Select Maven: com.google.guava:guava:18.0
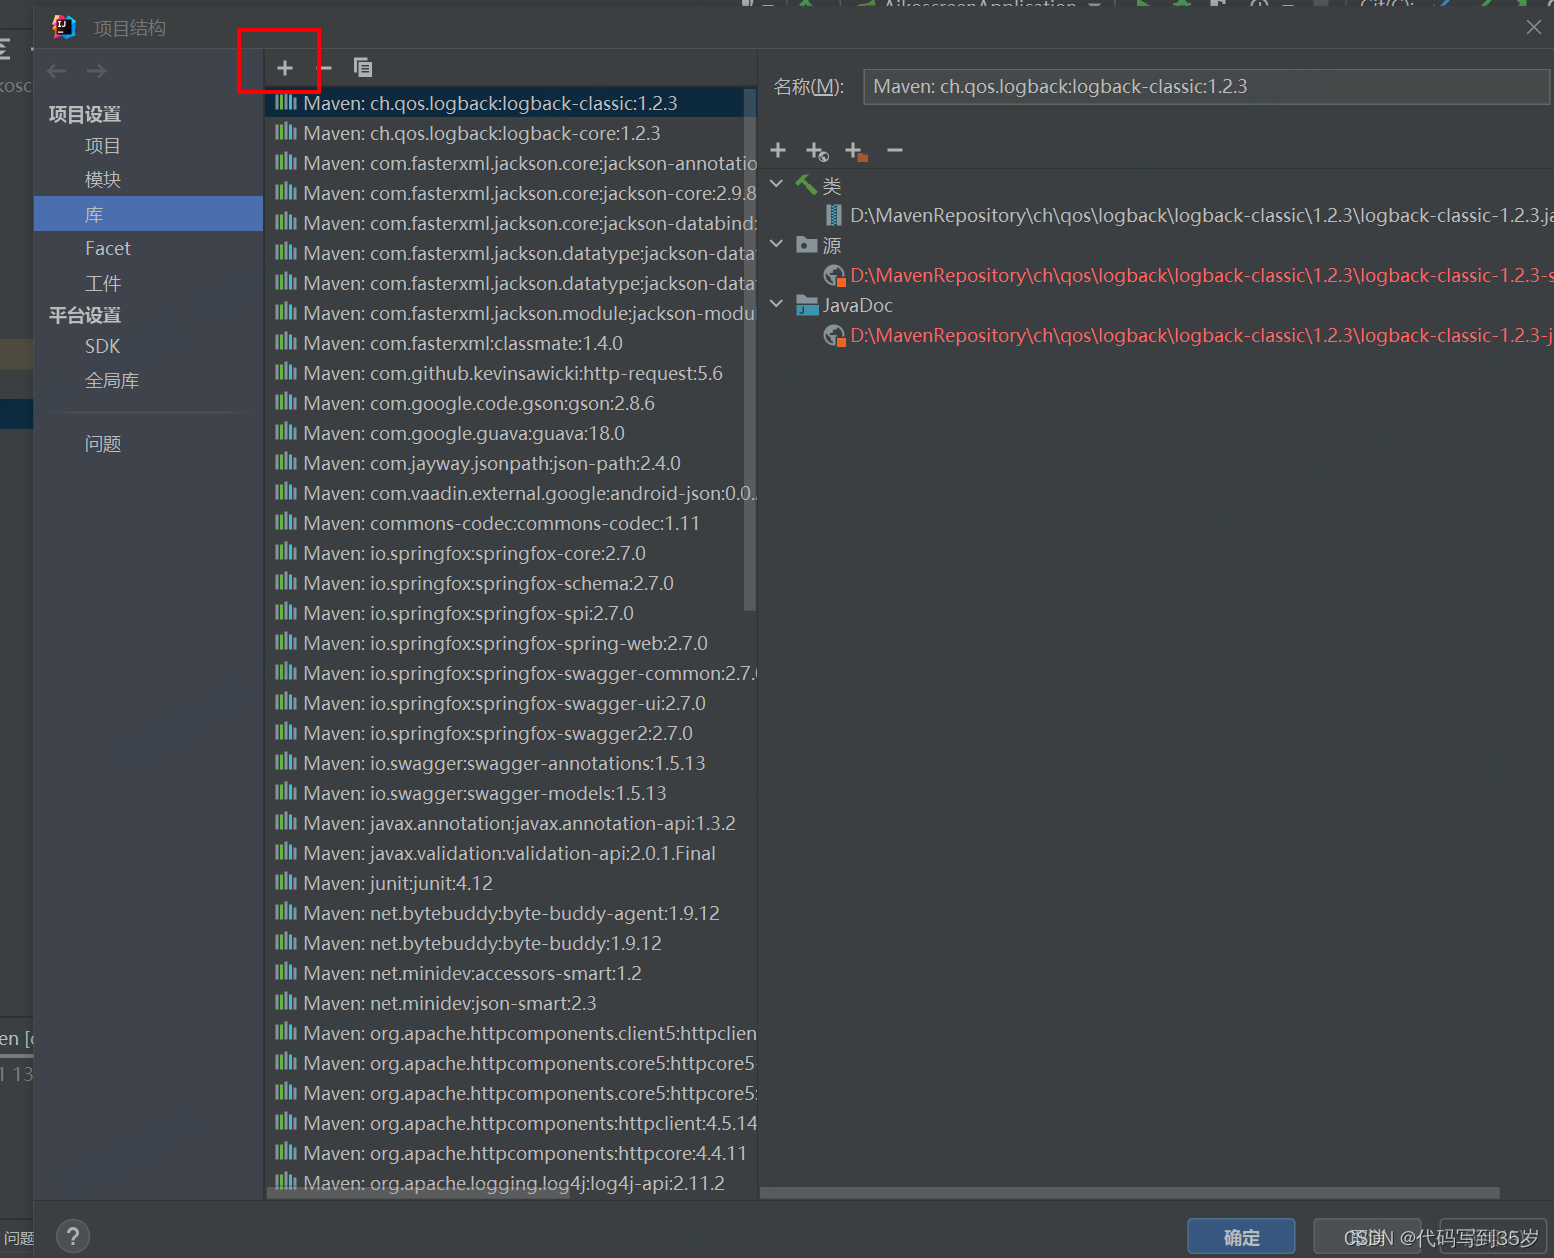Screen dimensions: 1554x1258 (510, 433)
